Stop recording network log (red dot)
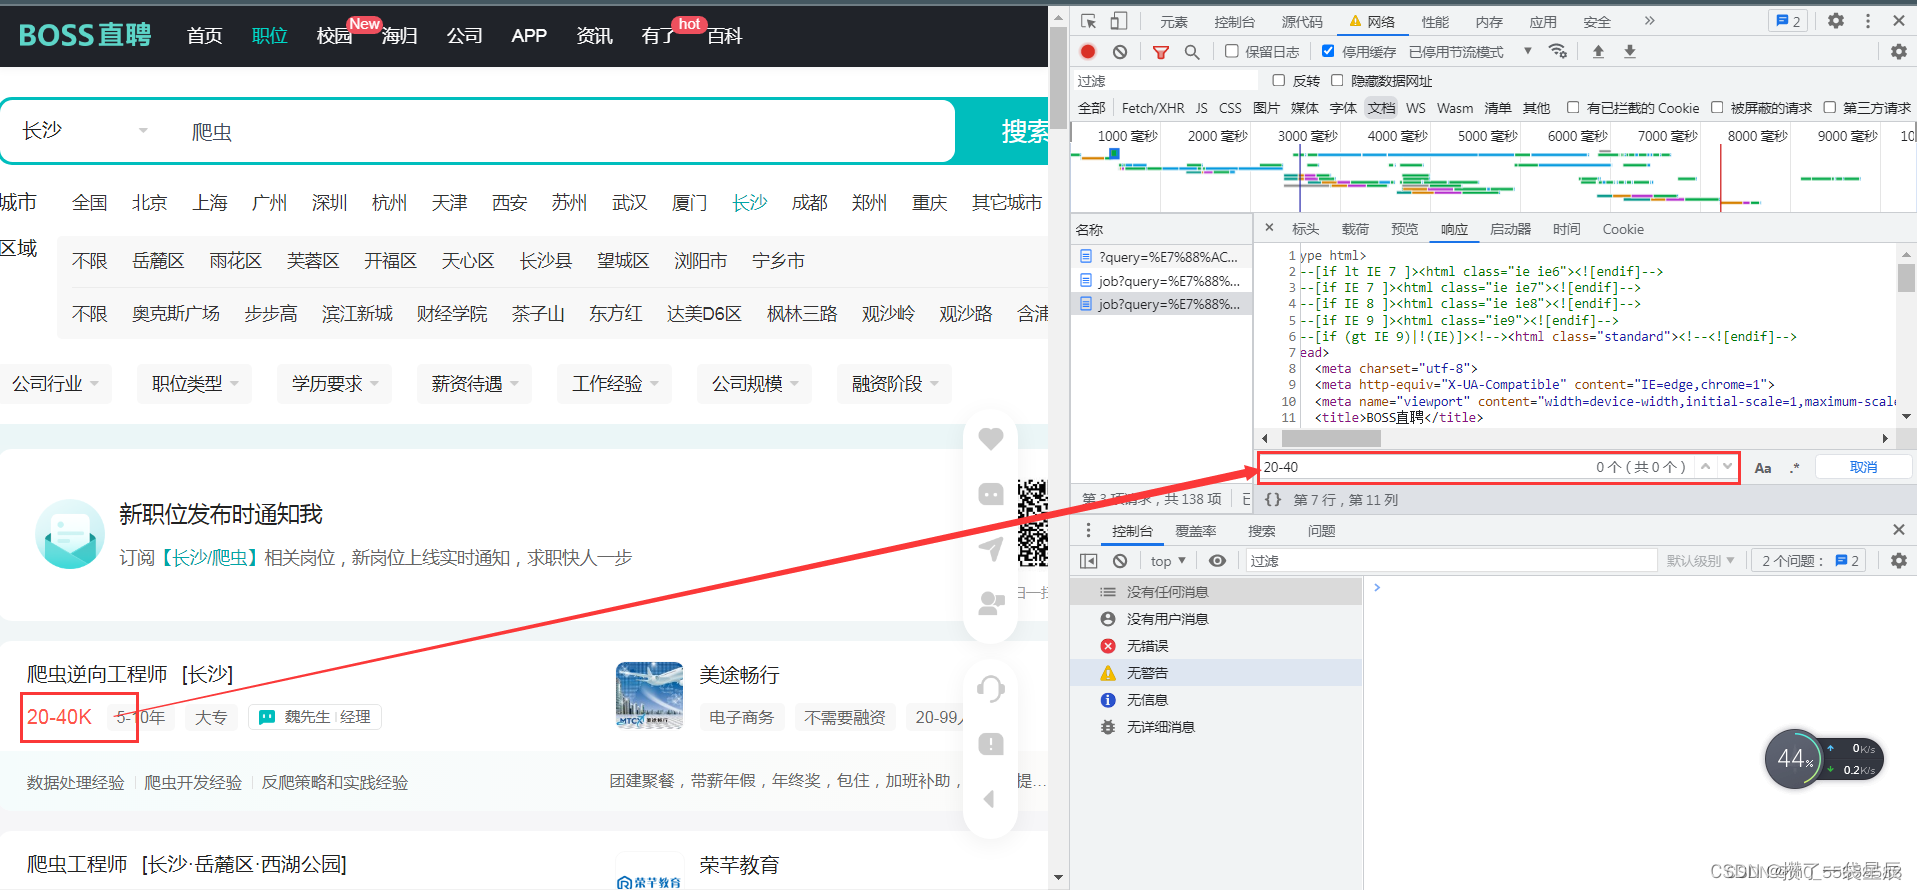The height and width of the screenshot is (890, 1917). pyautogui.click(x=1088, y=52)
